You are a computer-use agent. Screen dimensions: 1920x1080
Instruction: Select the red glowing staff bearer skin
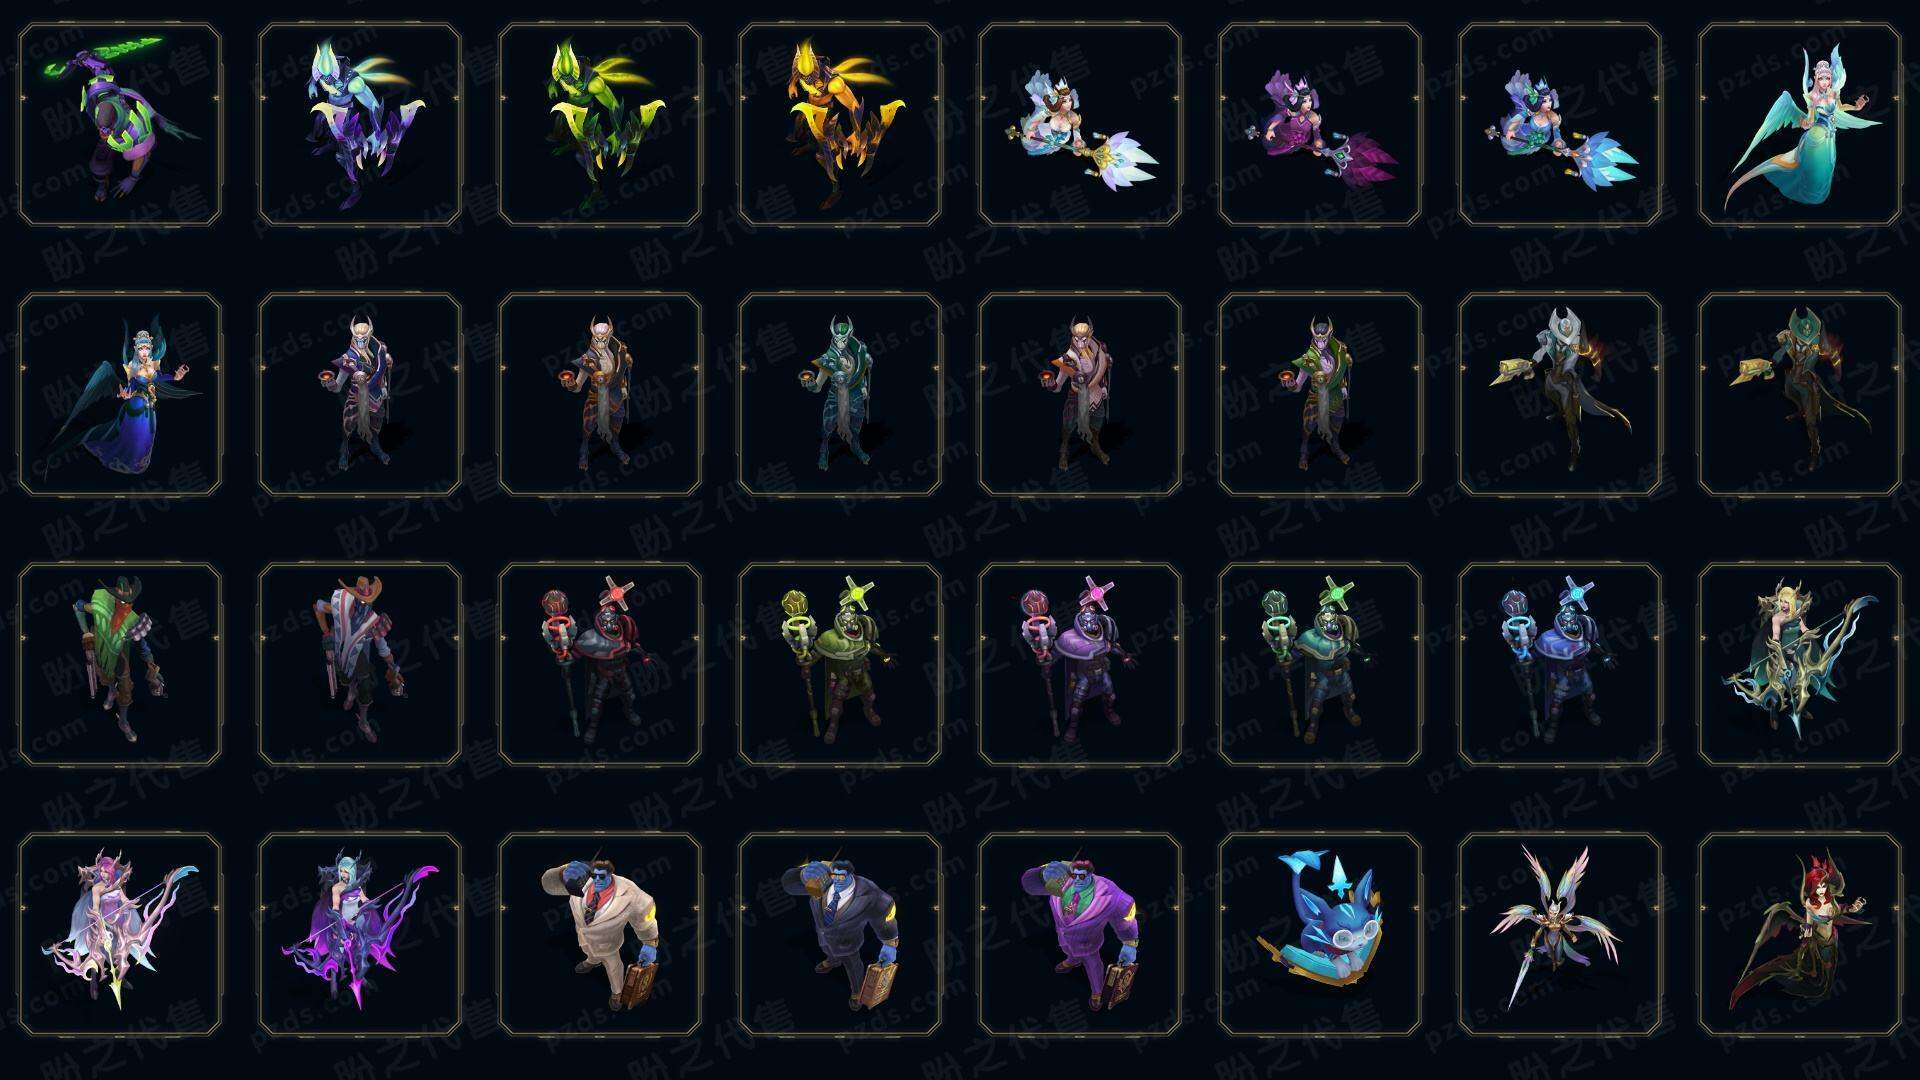pos(600,664)
